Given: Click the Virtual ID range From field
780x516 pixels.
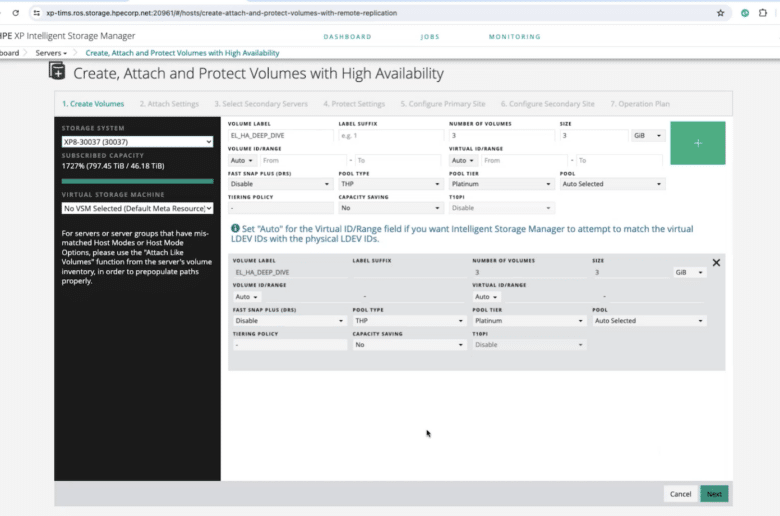Looking at the screenshot, I should (524, 160).
